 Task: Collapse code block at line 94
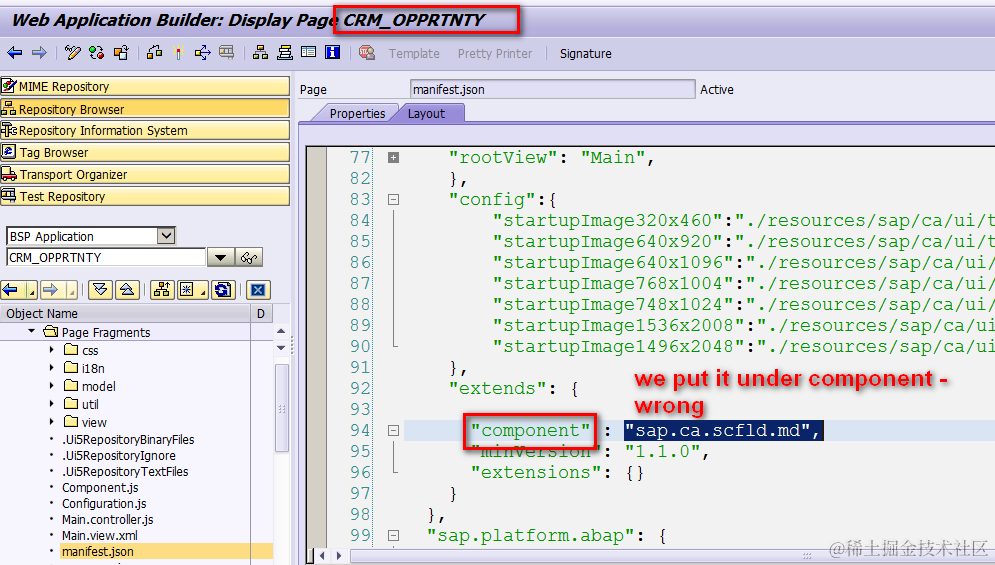coord(393,430)
